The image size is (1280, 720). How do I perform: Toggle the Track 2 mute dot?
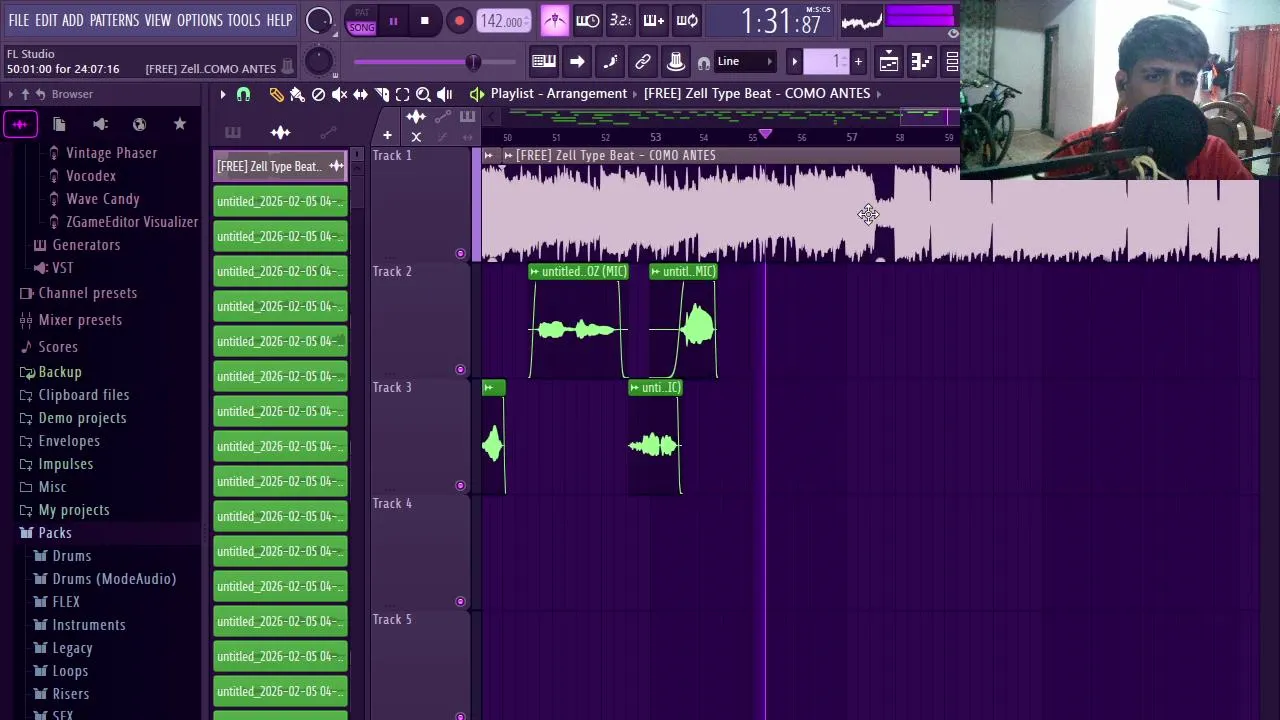pos(460,370)
